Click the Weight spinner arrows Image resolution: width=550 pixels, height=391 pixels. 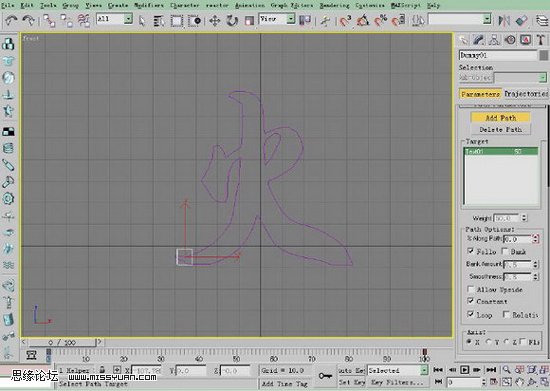pos(524,218)
